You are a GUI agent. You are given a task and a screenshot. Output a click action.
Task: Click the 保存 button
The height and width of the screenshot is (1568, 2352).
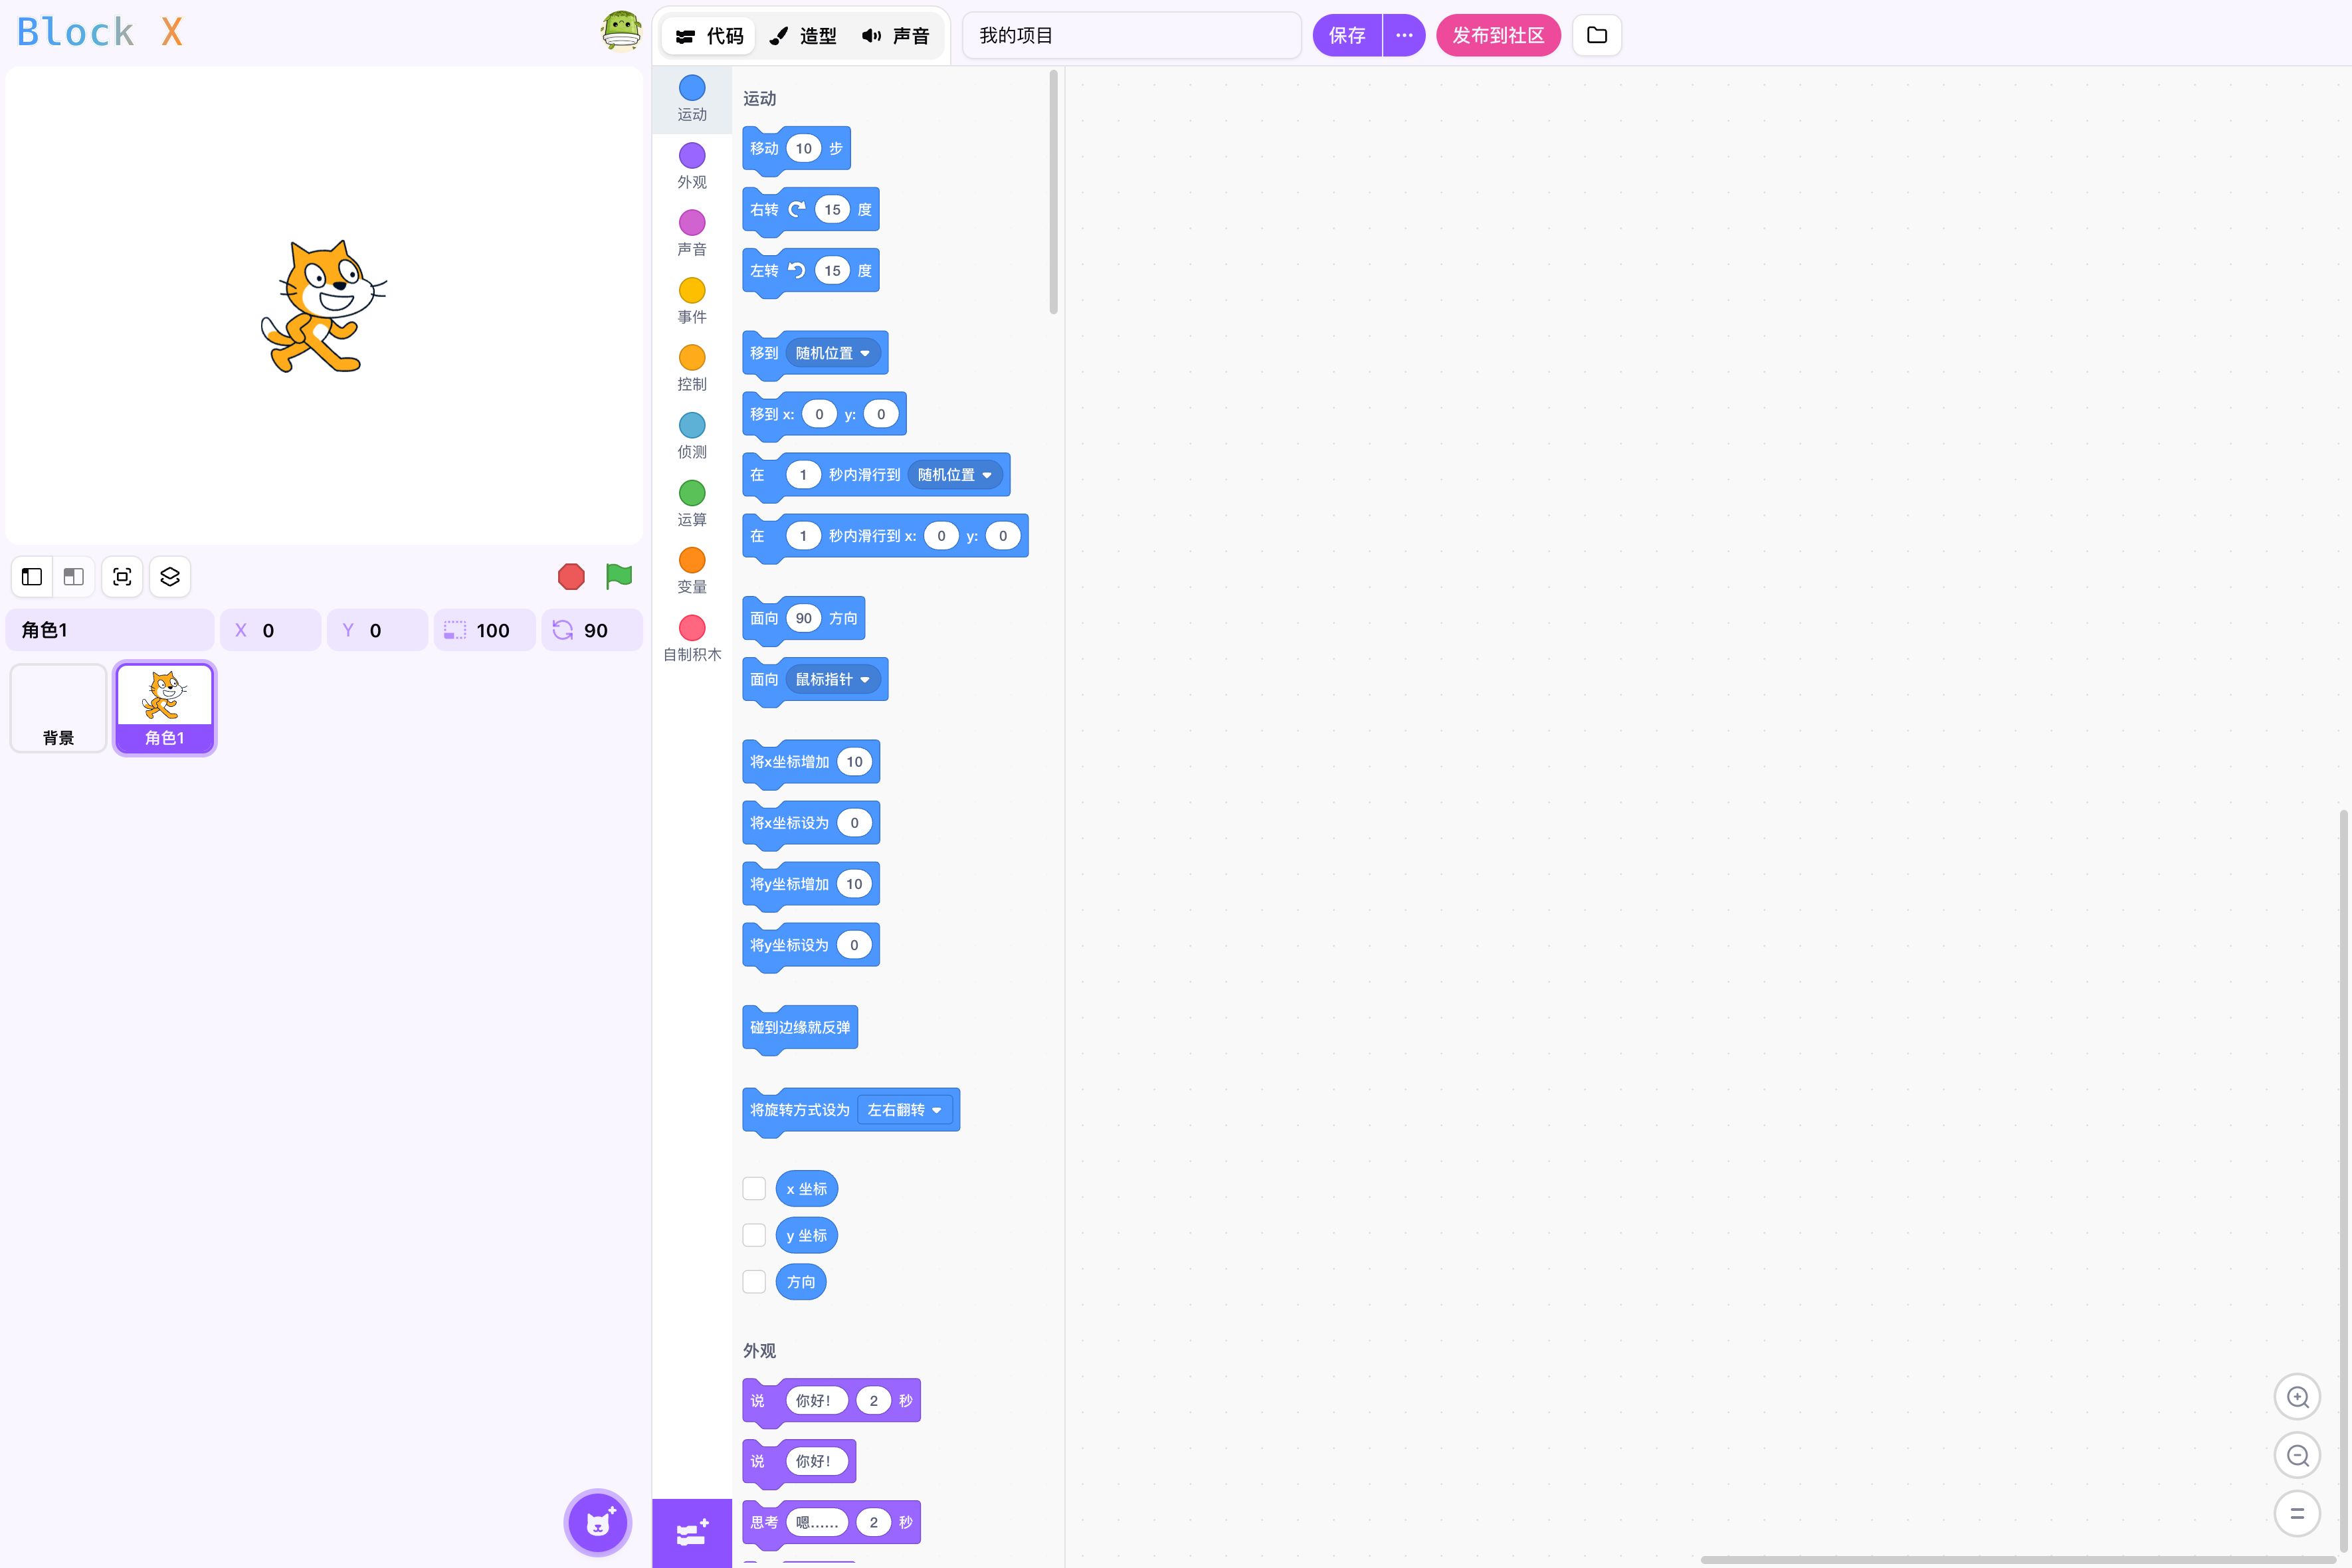pyautogui.click(x=1346, y=35)
